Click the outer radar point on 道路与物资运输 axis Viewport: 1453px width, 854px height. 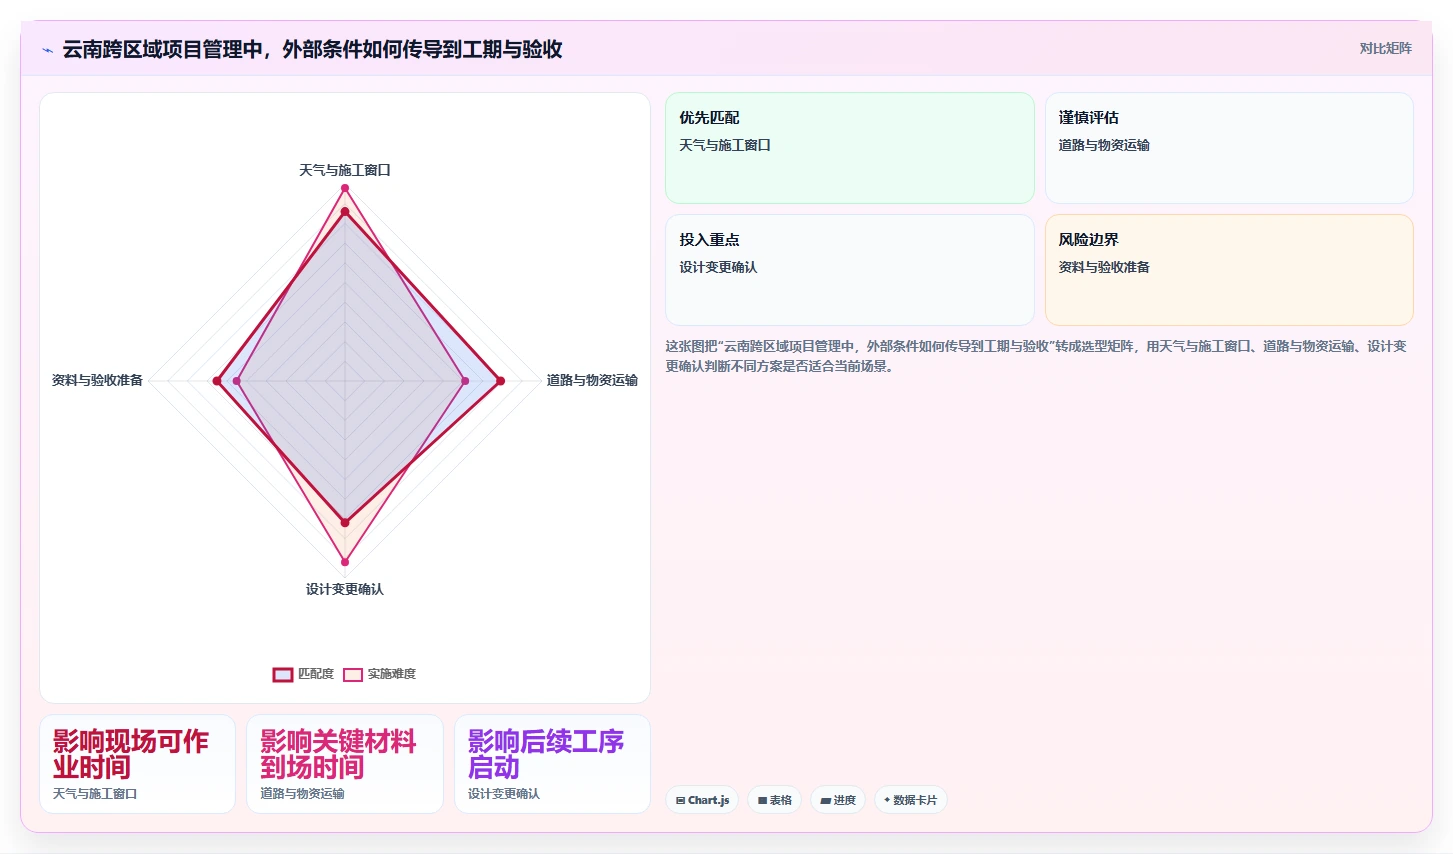[x=501, y=381]
